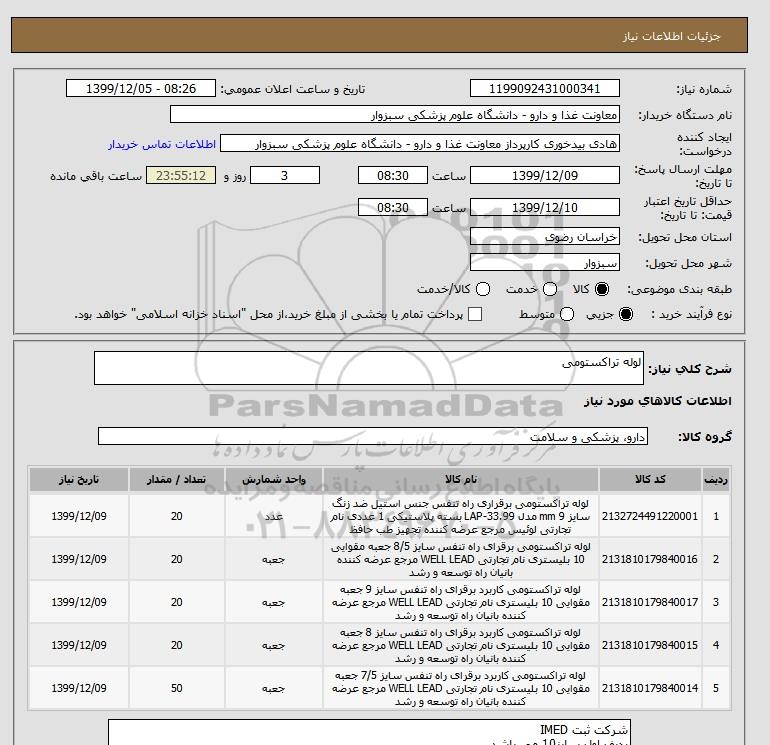Click the delivery province field خراسان رضوی
The image size is (770, 745).
(545, 237)
